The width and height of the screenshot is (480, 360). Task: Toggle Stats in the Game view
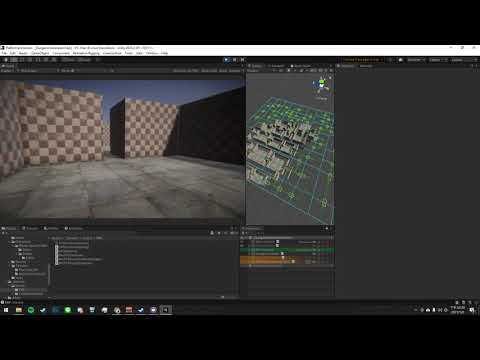point(223,71)
